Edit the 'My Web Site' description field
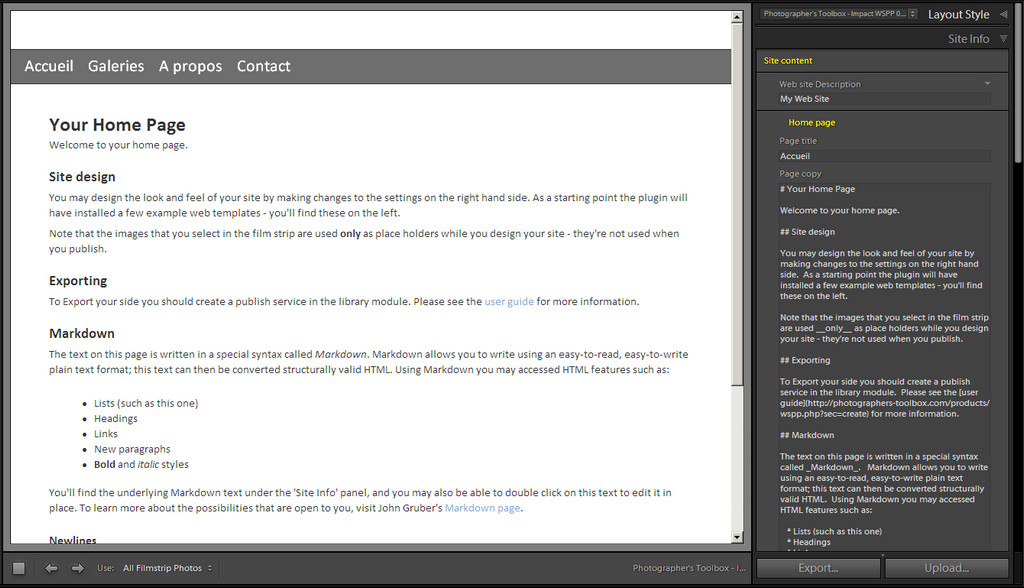This screenshot has height=588, width=1024. pos(885,99)
